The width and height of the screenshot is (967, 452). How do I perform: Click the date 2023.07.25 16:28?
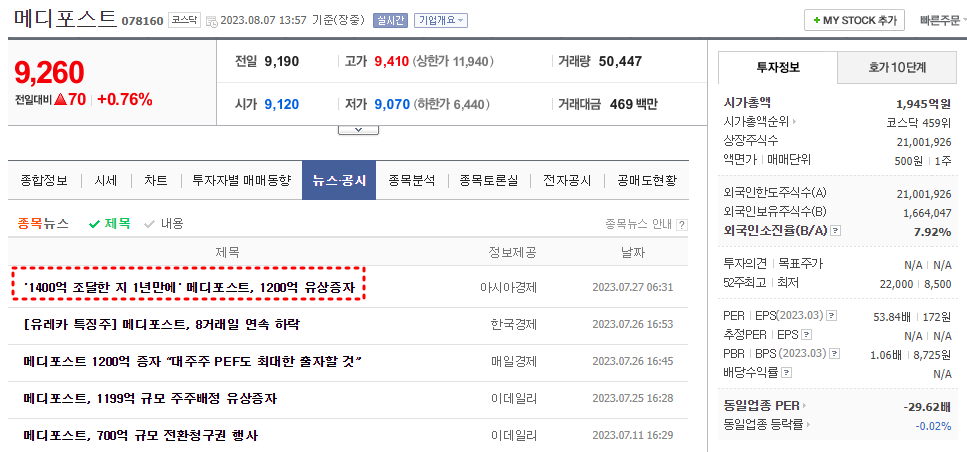632,398
